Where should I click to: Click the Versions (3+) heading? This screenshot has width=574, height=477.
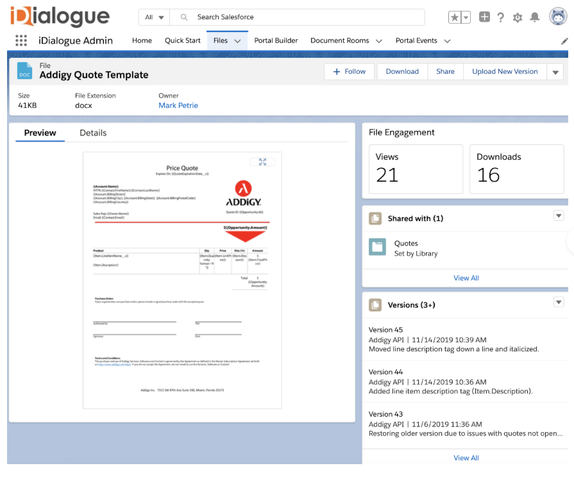tap(411, 305)
